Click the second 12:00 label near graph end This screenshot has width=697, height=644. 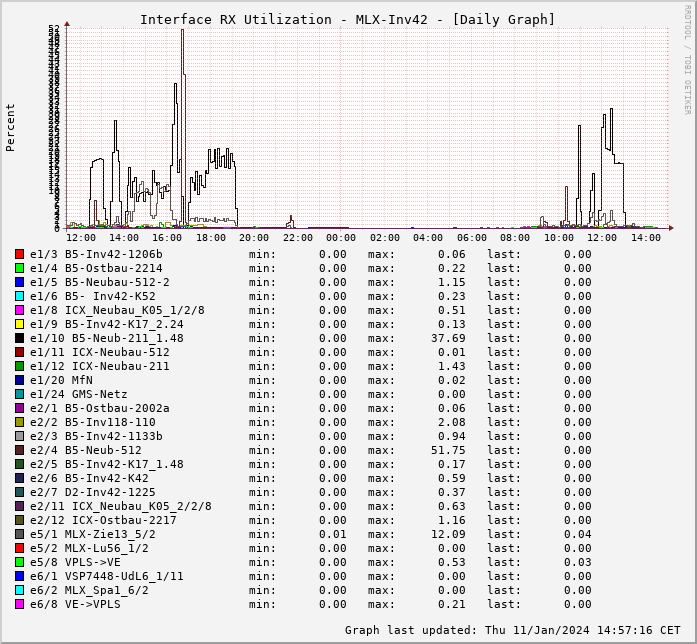602,238
